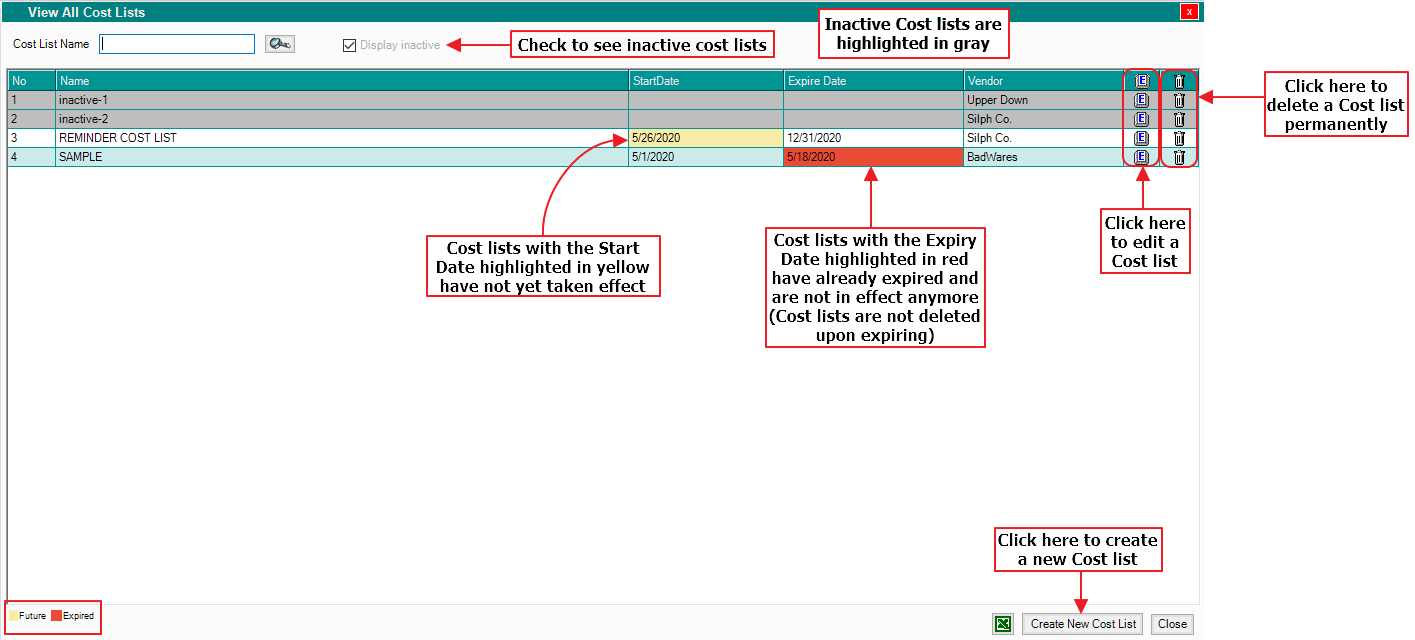Click the Vendor column header

[1040, 81]
